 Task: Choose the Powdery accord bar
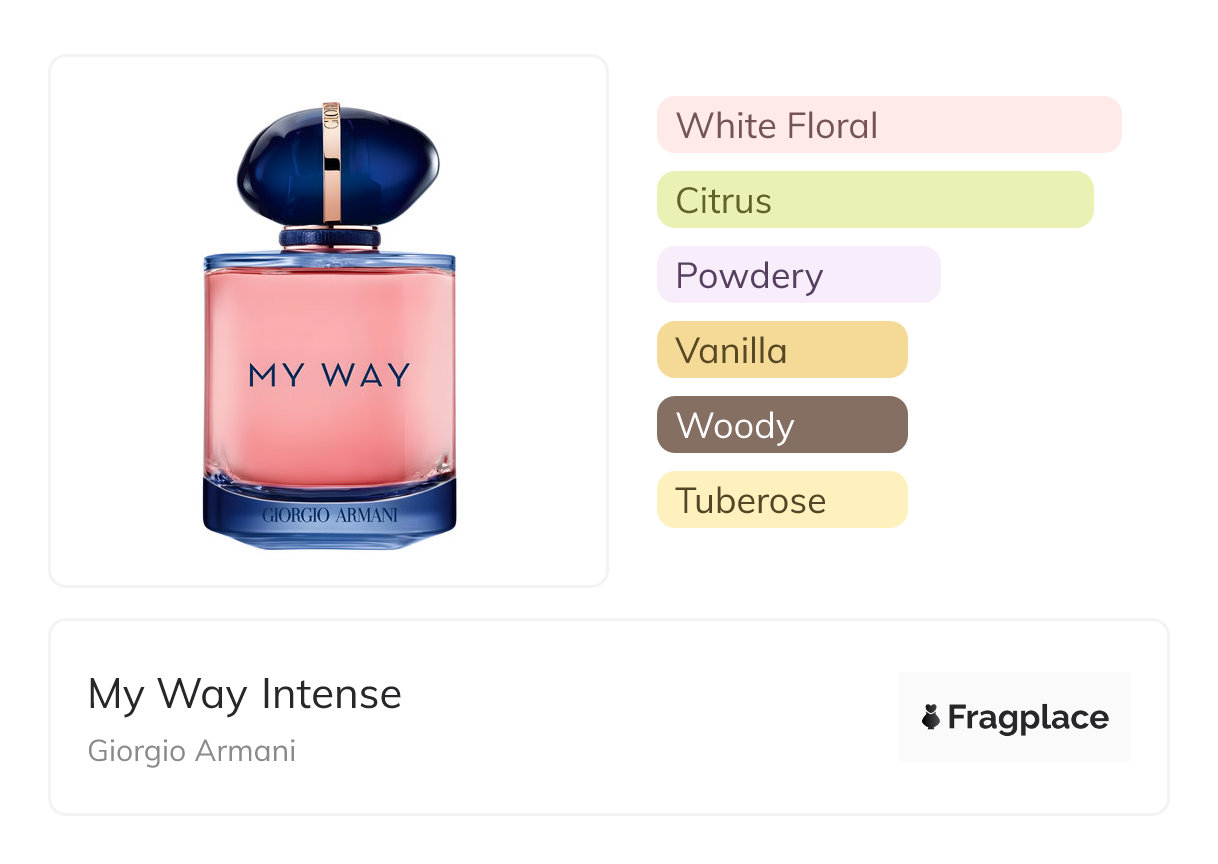(x=799, y=275)
